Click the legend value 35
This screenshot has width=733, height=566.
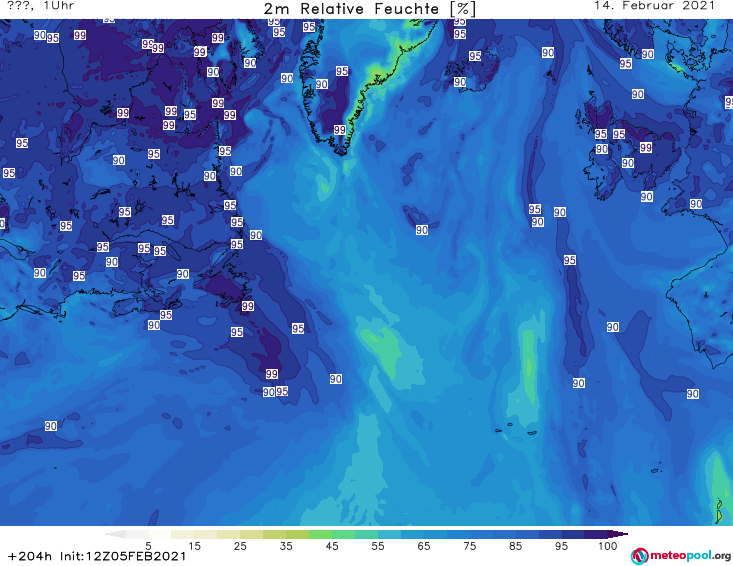pyautogui.click(x=286, y=546)
